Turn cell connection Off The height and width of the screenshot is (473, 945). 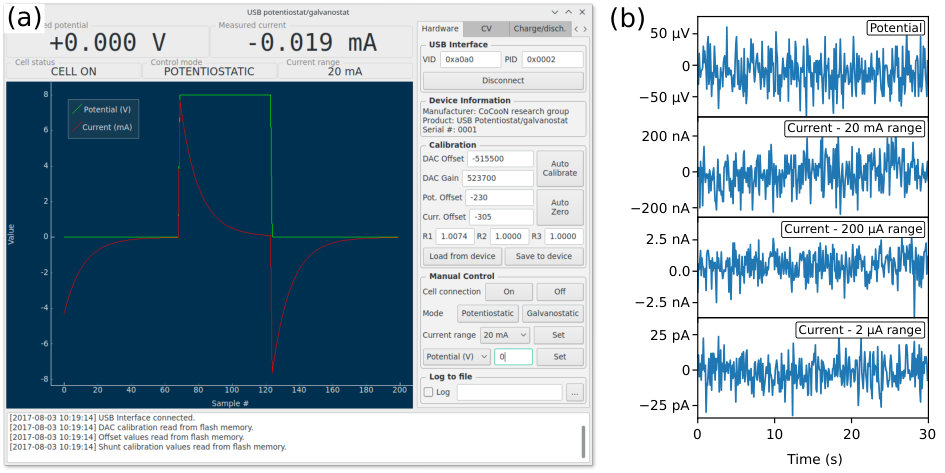coord(560,292)
